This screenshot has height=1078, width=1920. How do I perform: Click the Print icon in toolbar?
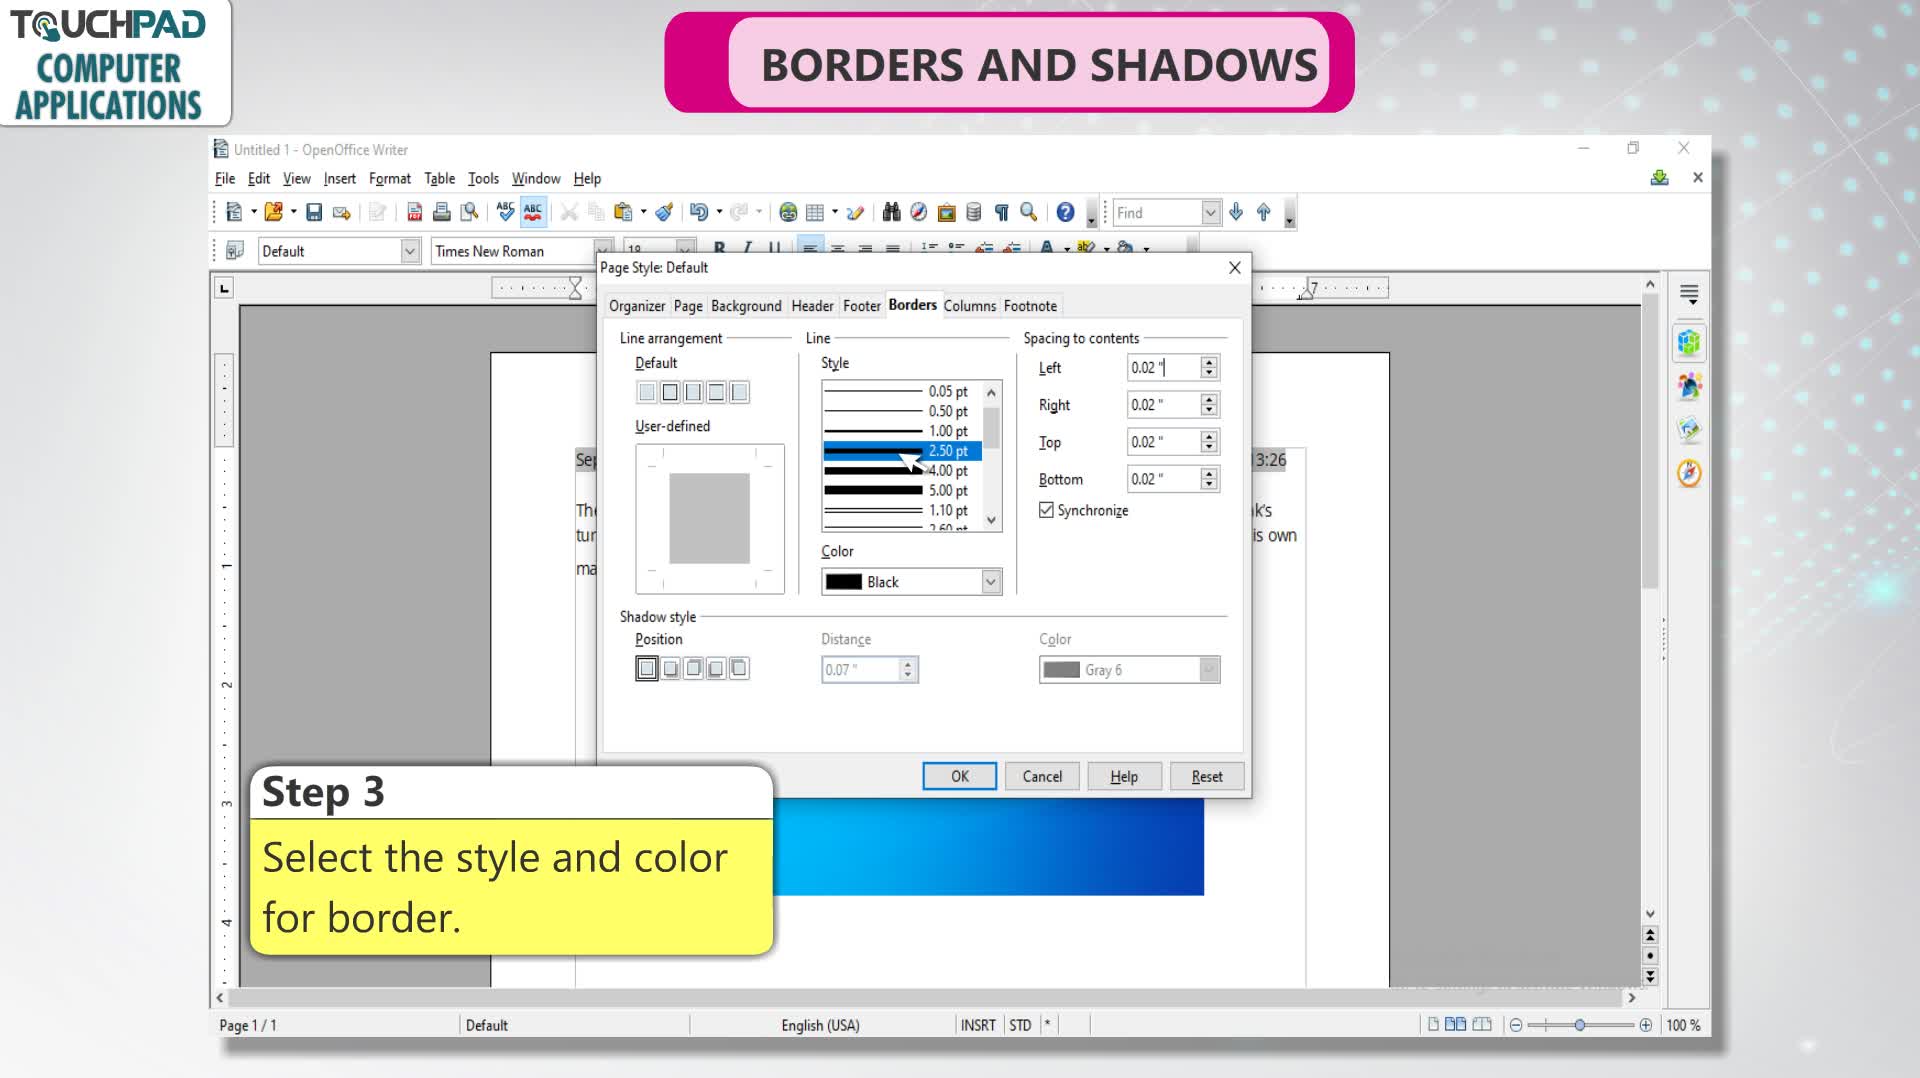(x=441, y=212)
